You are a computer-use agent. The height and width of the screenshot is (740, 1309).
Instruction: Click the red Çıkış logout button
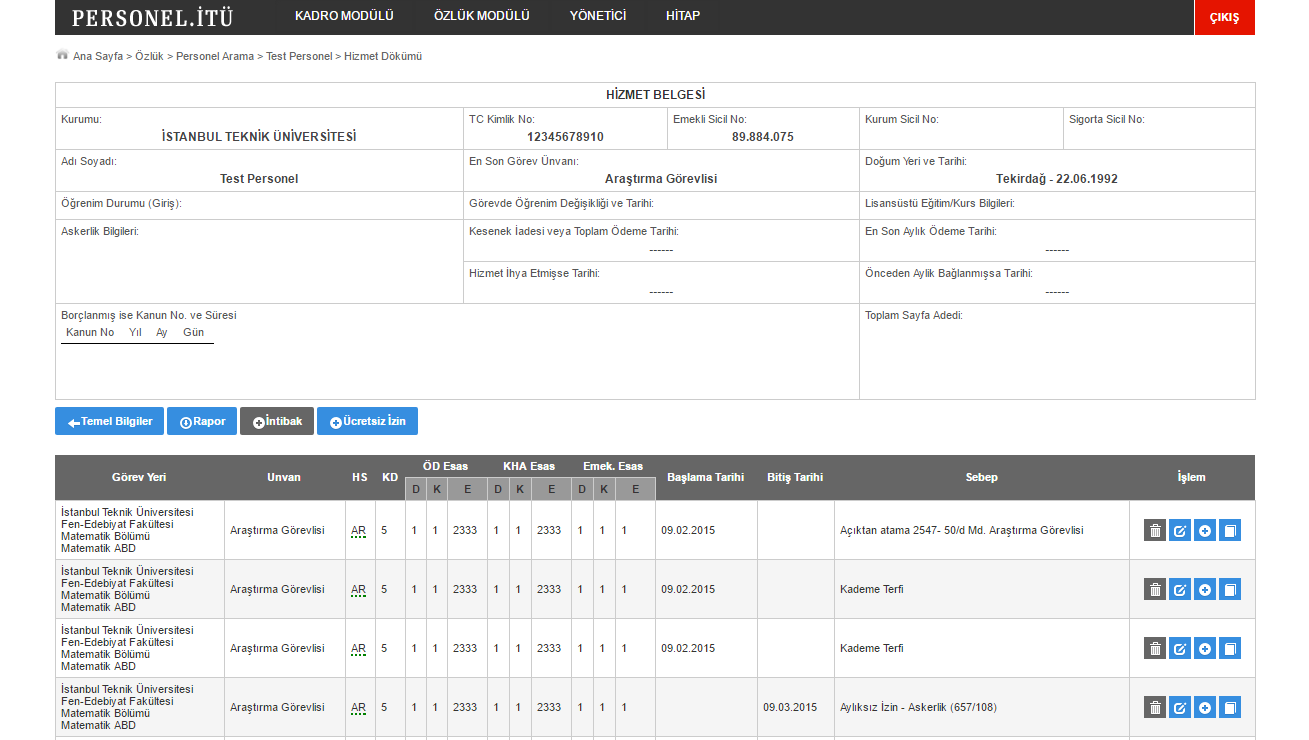1224,18
